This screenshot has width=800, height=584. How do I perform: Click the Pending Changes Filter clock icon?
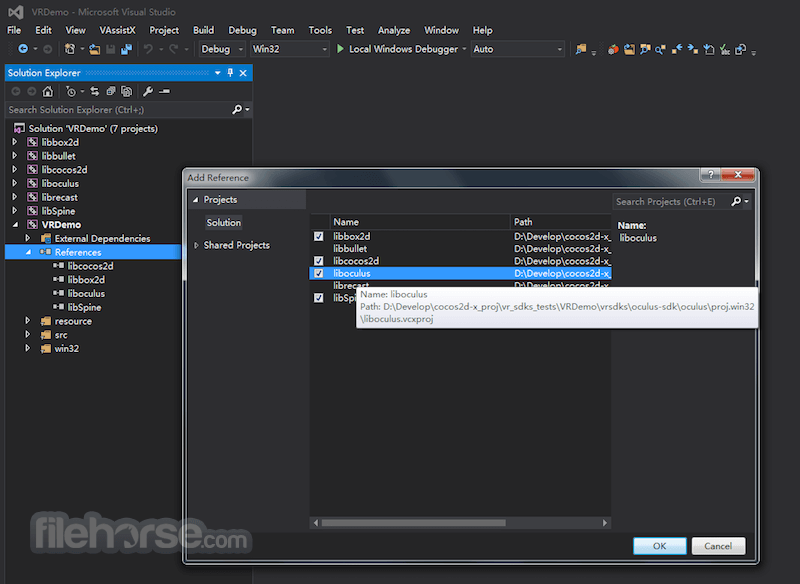[70, 91]
